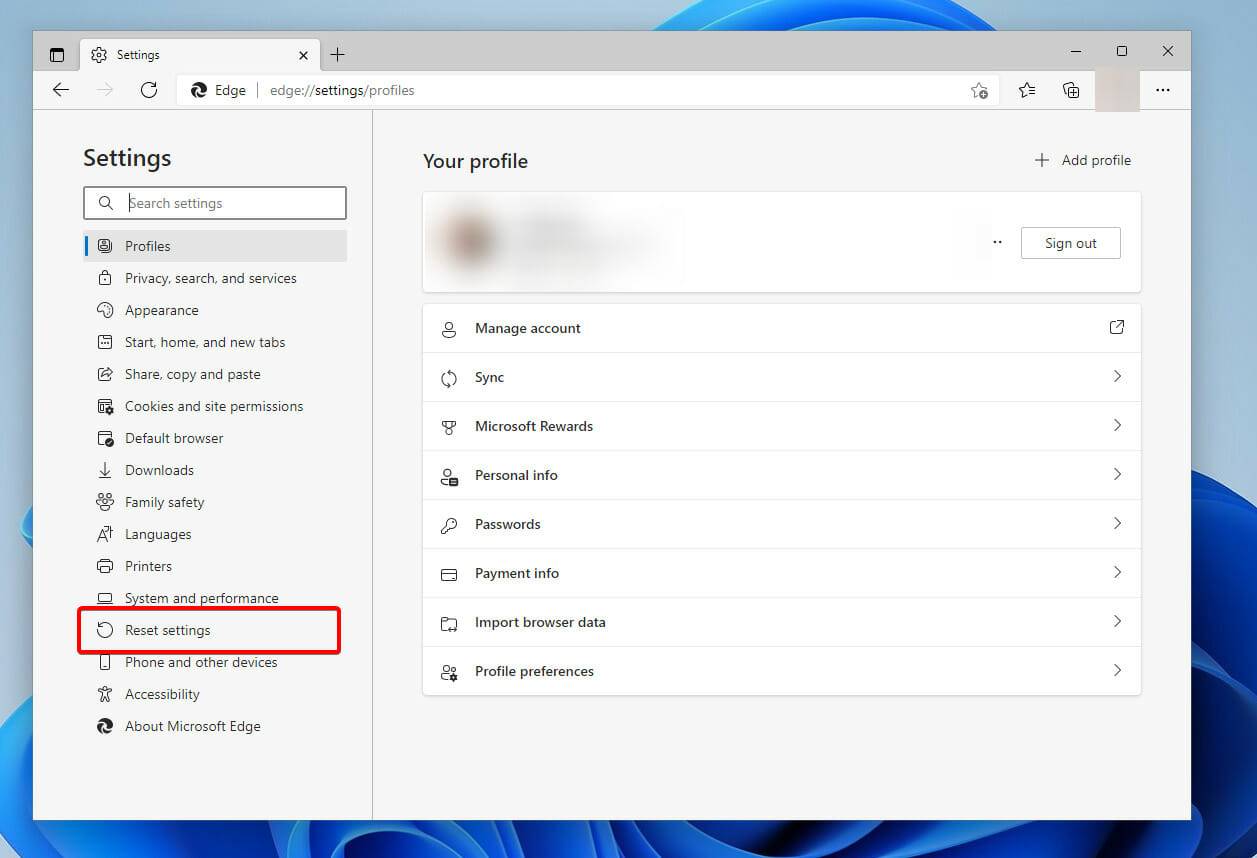Click the Manage account person icon
1257x858 pixels.
pos(449,329)
